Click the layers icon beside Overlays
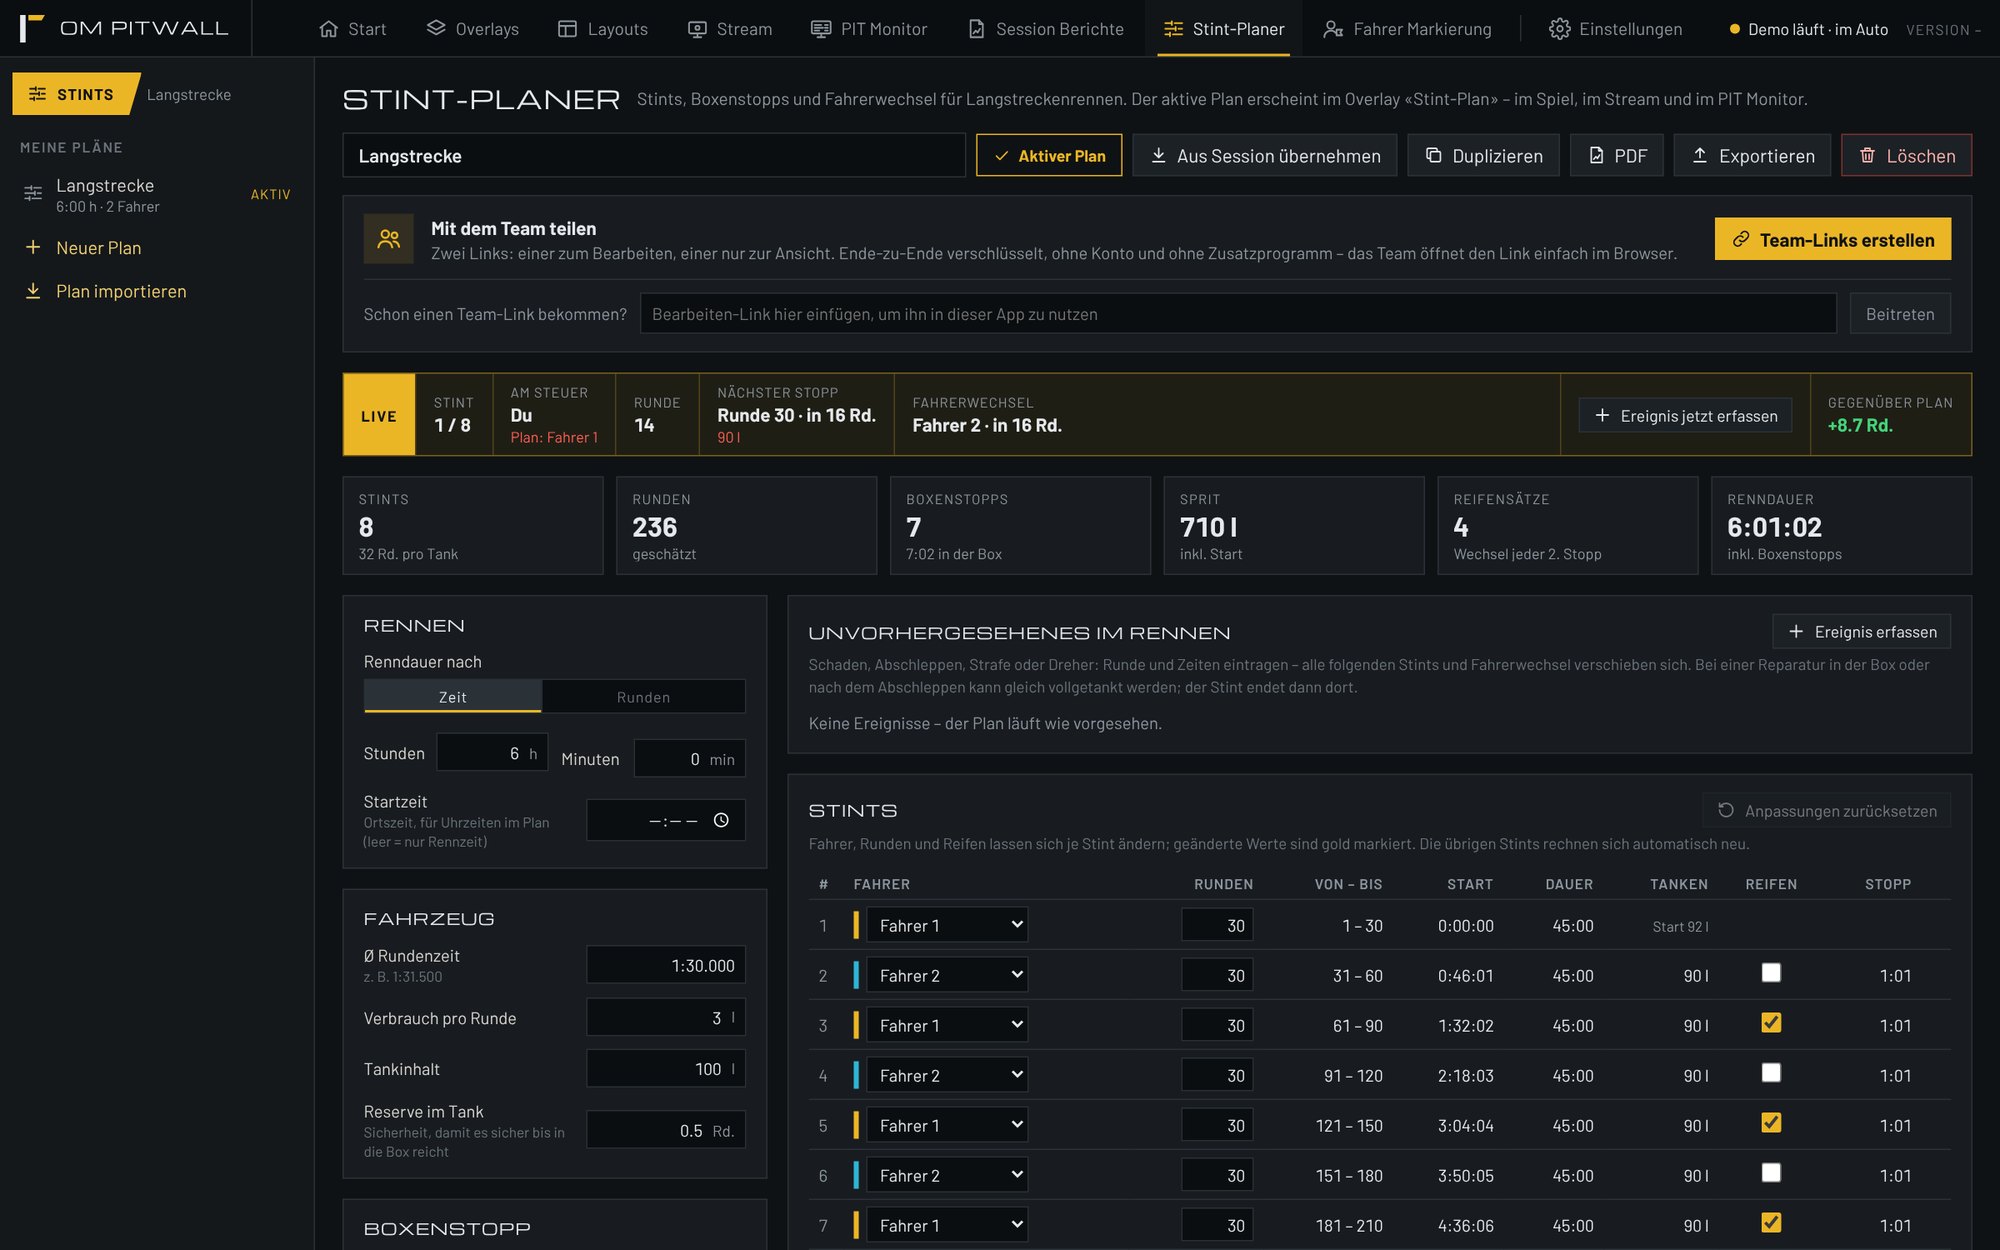This screenshot has width=2000, height=1250. click(436, 28)
